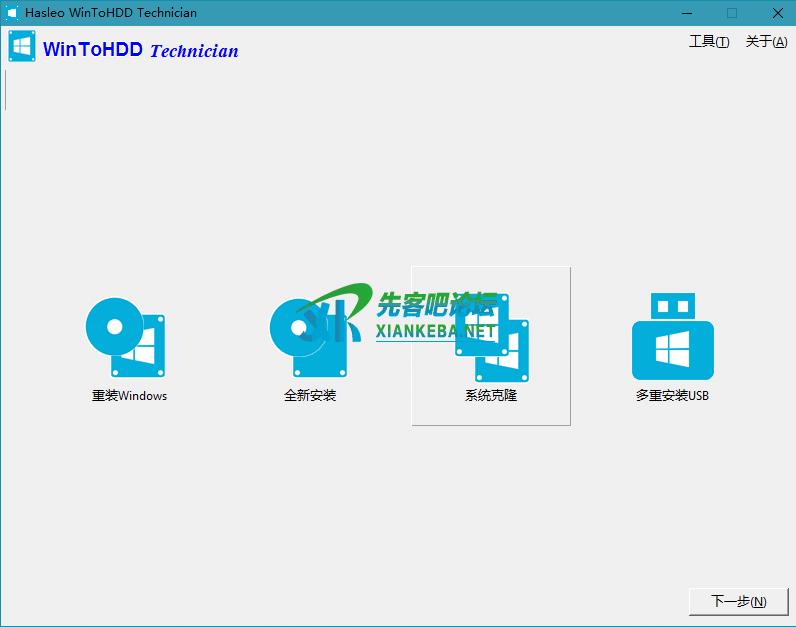Choose the 全新安装 new installation icon
The height and width of the screenshot is (627, 796).
point(309,337)
